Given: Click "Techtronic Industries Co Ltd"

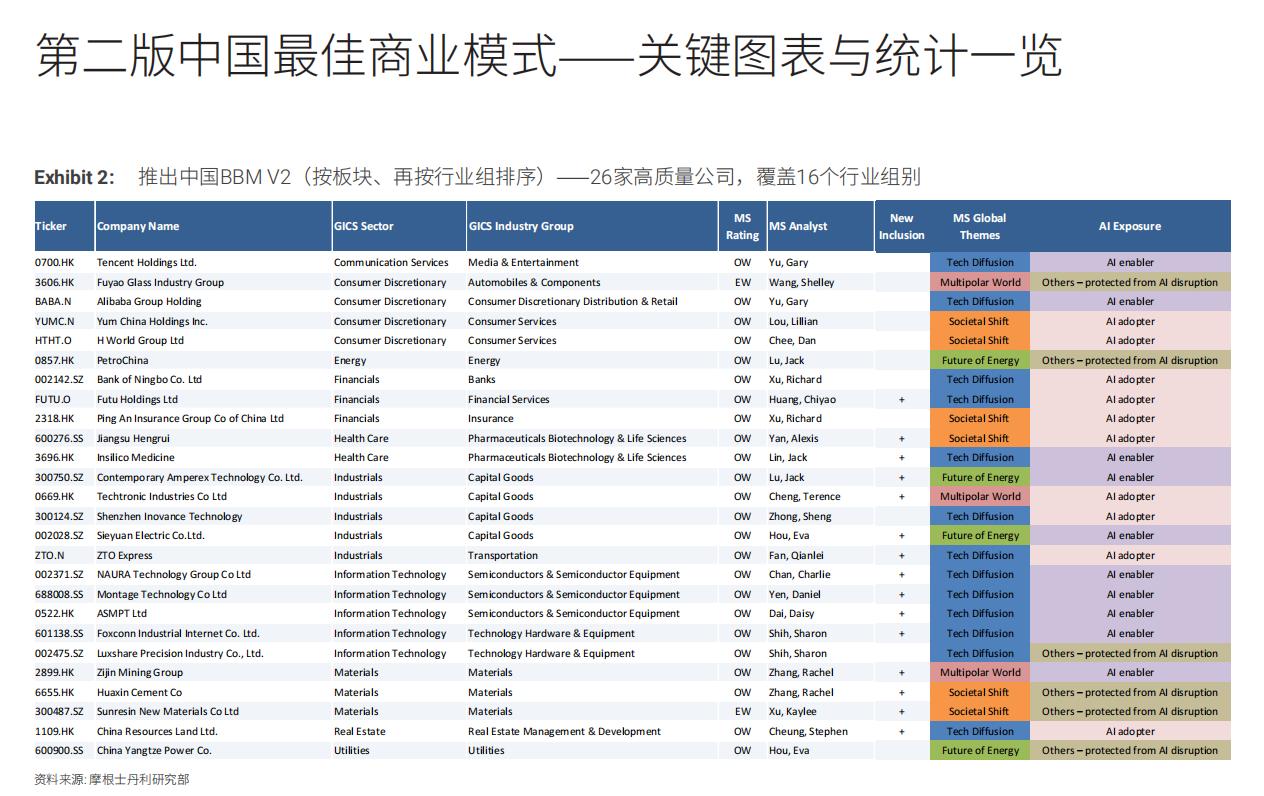Looking at the screenshot, I should (x=162, y=496).
